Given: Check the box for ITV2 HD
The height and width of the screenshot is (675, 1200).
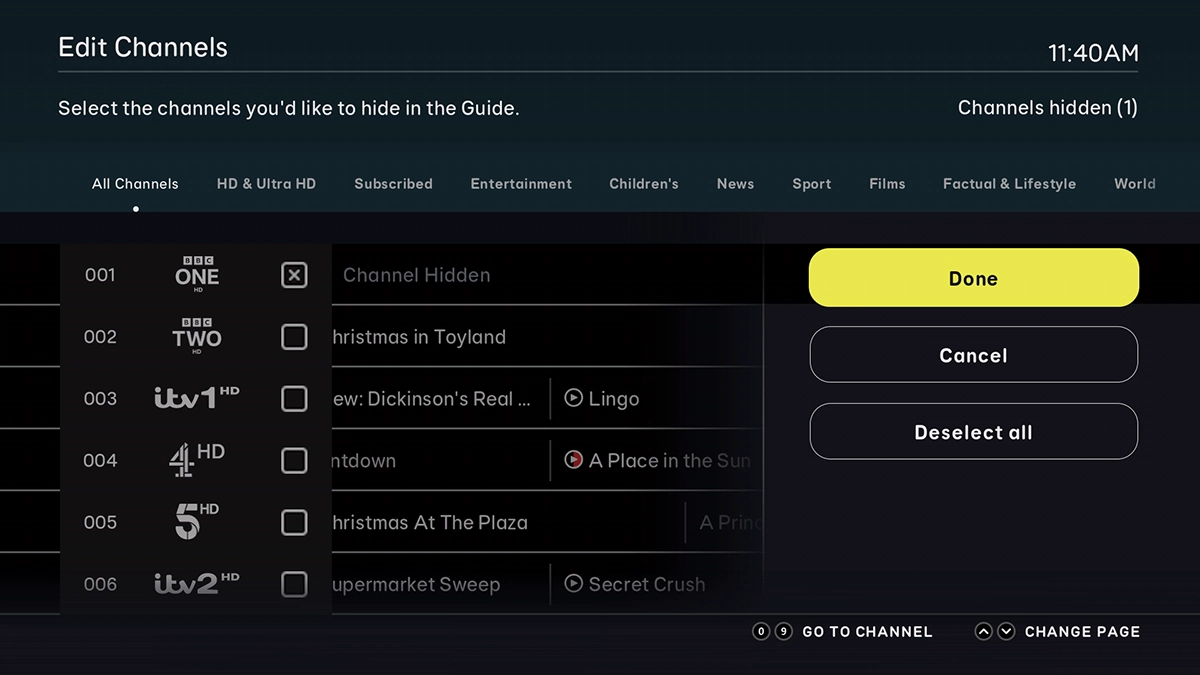Looking at the screenshot, I should tap(294, 583).
